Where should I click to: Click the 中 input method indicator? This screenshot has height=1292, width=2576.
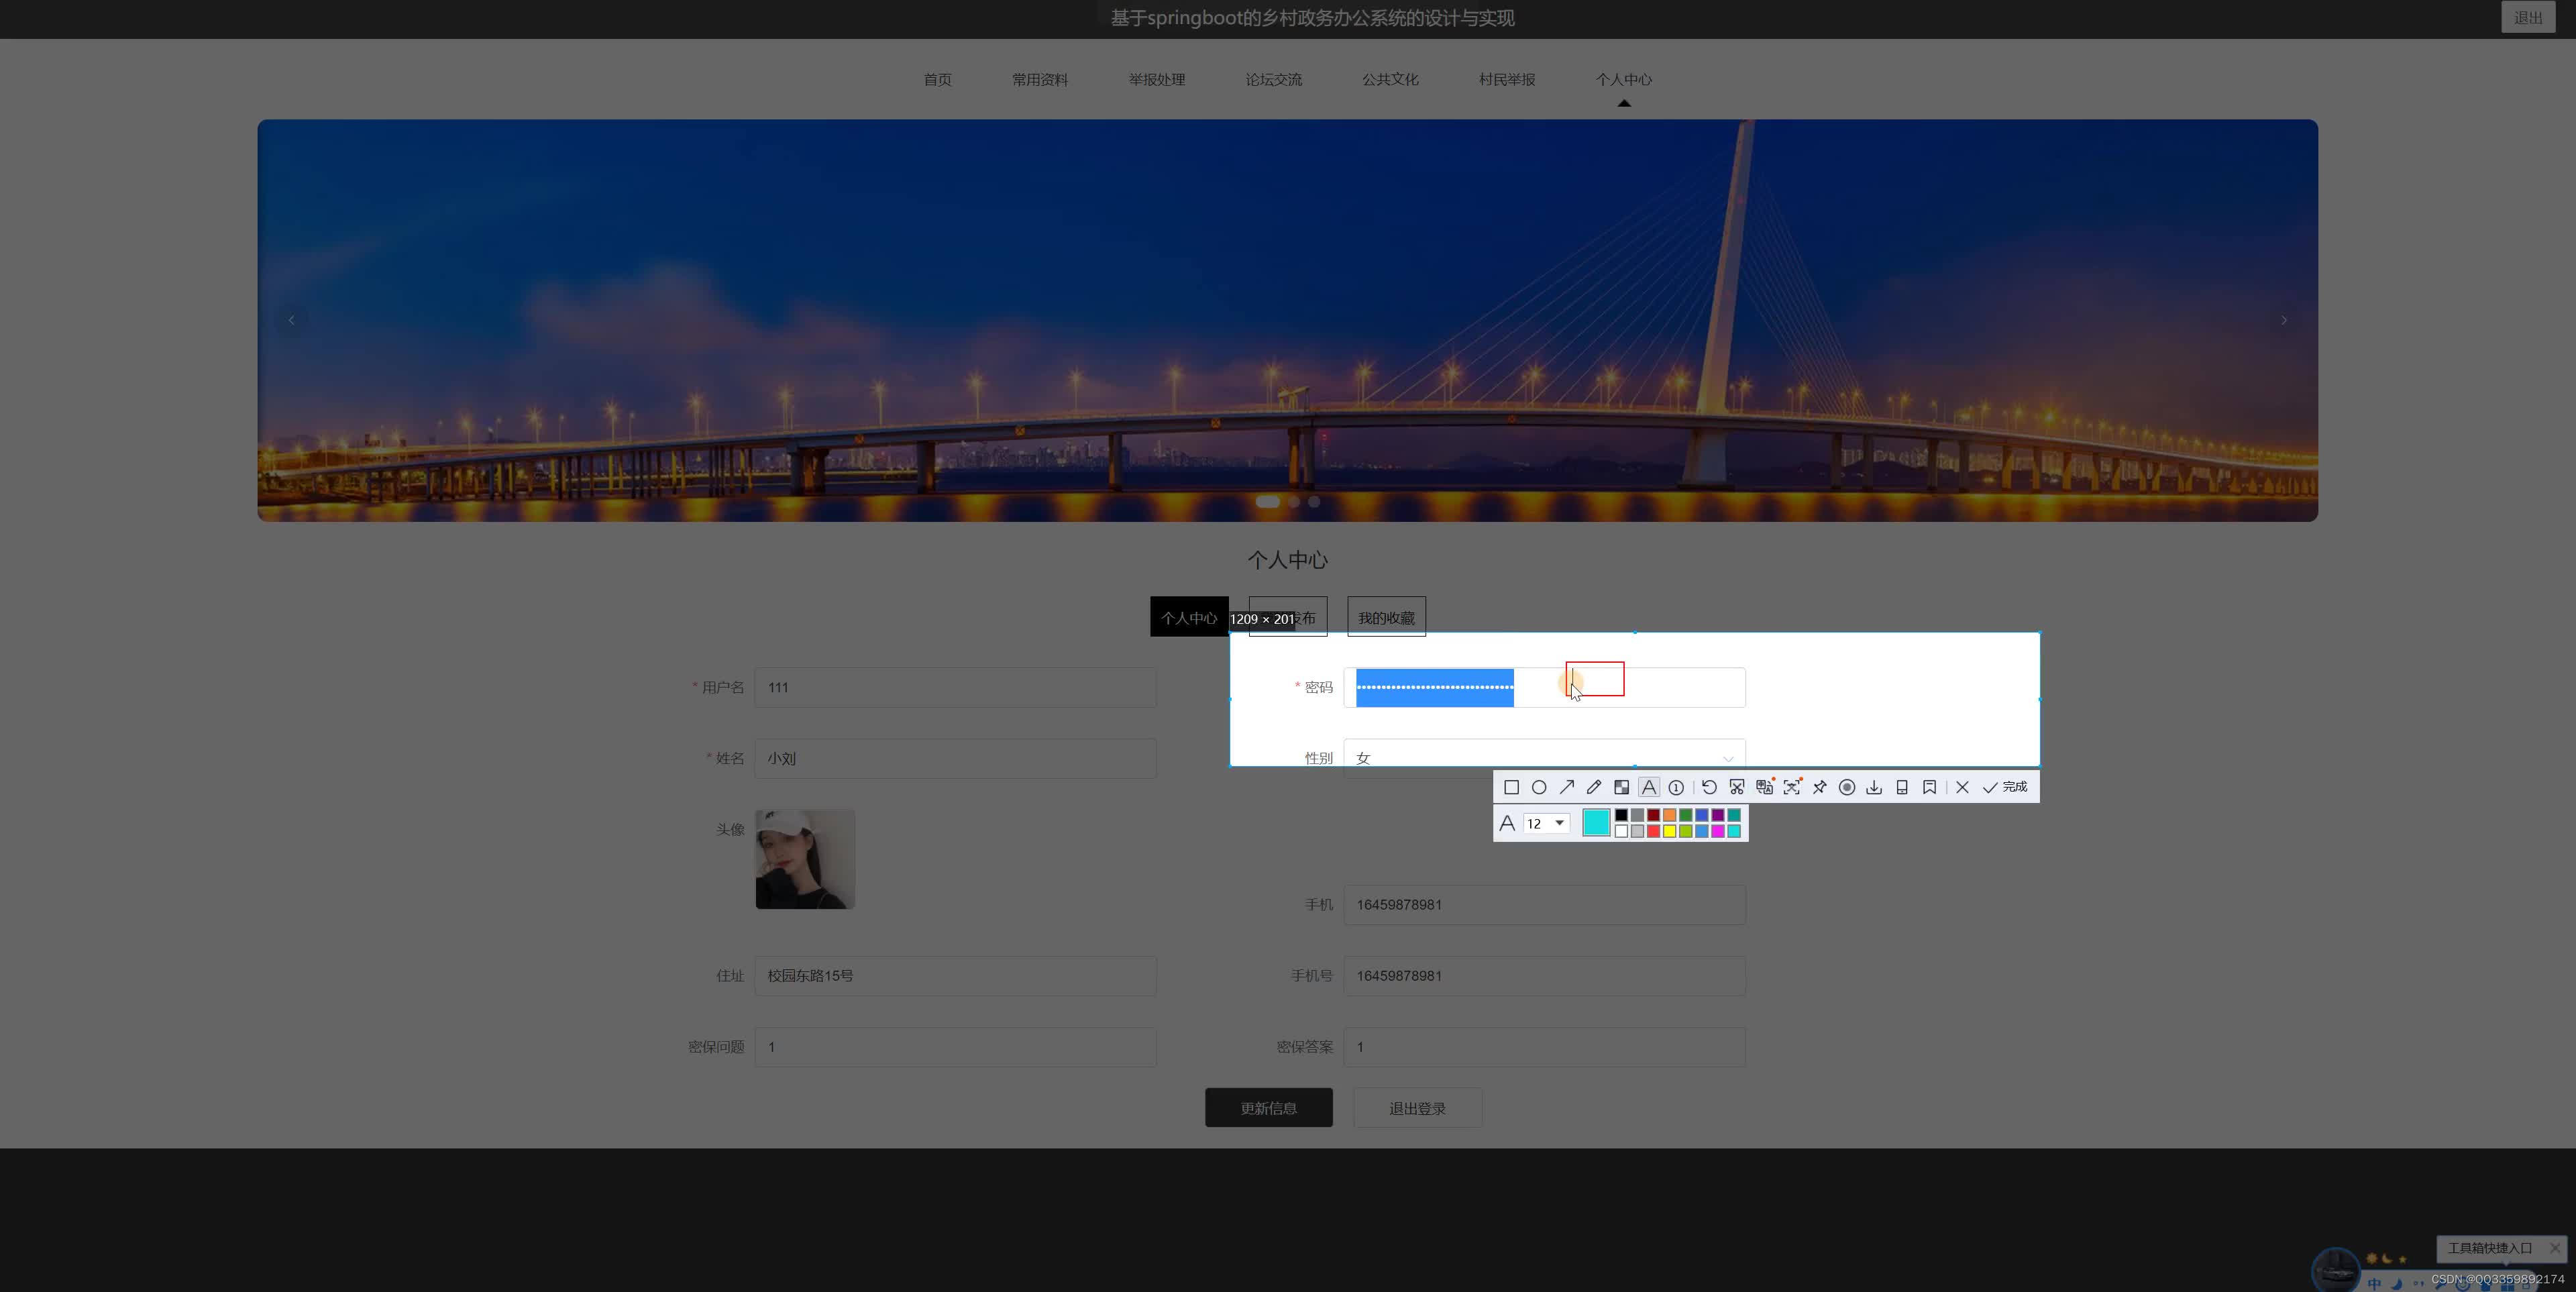point(2374,1284)
